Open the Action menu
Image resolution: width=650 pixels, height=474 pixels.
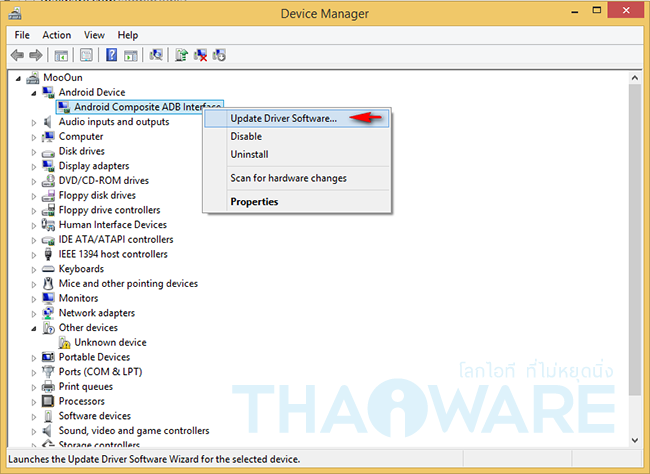click(56, 35)
